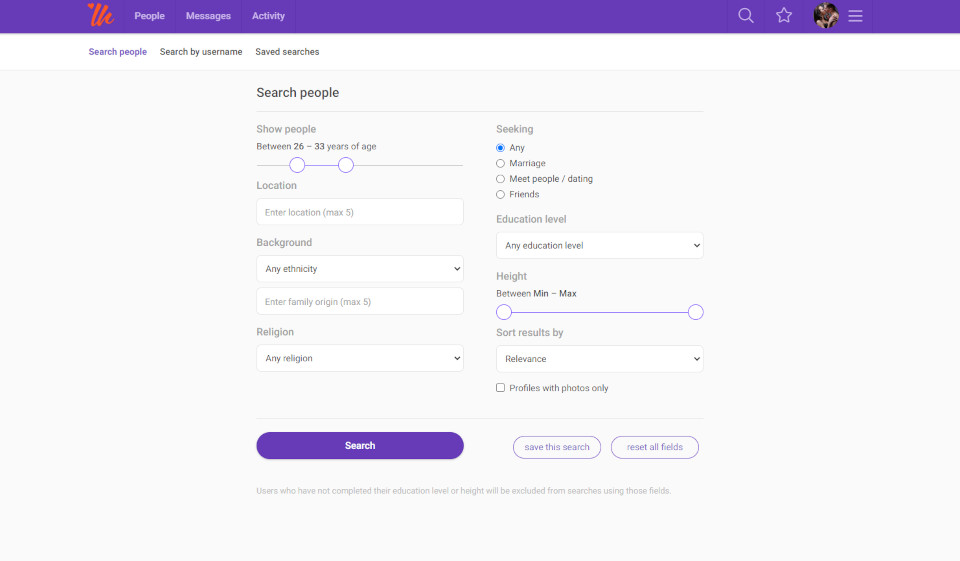Select the Marriage radio option

[x=501, y=163]
